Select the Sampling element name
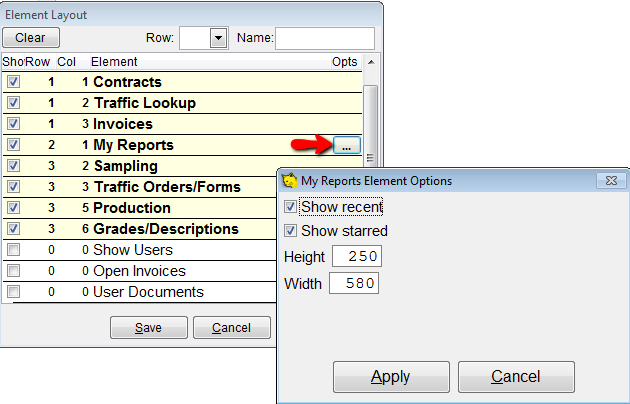This screenshot has height=404, width=630. pyautogui.click(x=126, y=166)
